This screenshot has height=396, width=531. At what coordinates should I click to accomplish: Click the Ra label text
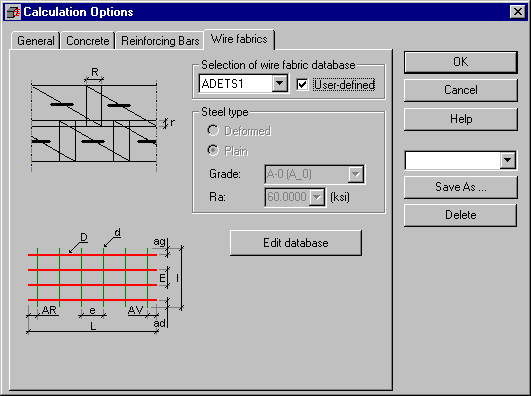point(217,197)
